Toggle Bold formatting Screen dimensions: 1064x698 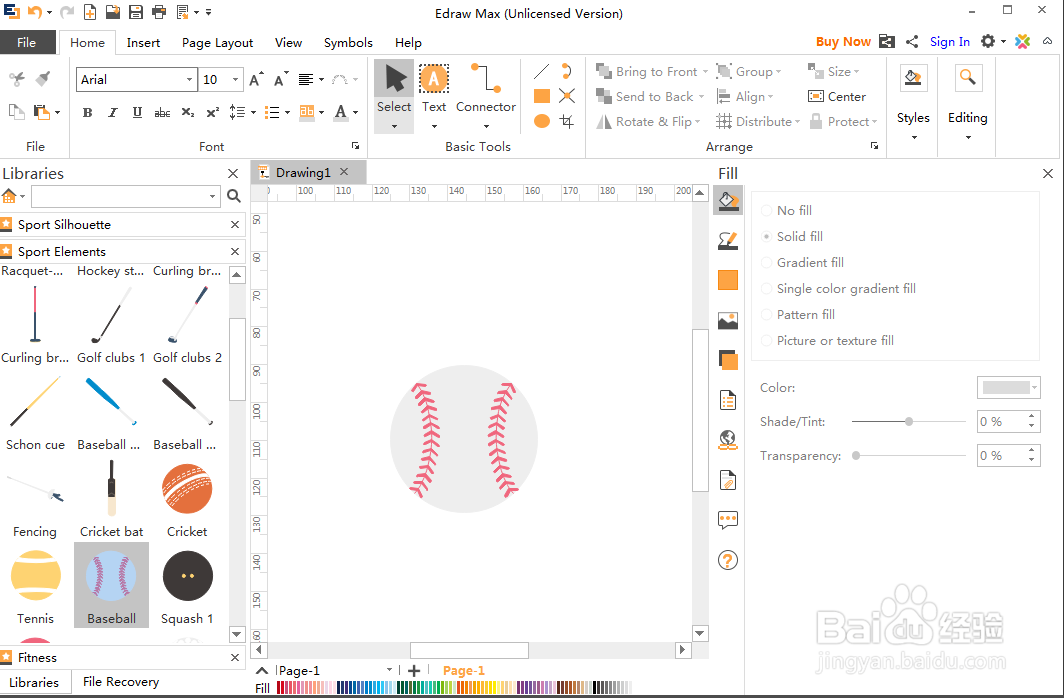(87, 113)
